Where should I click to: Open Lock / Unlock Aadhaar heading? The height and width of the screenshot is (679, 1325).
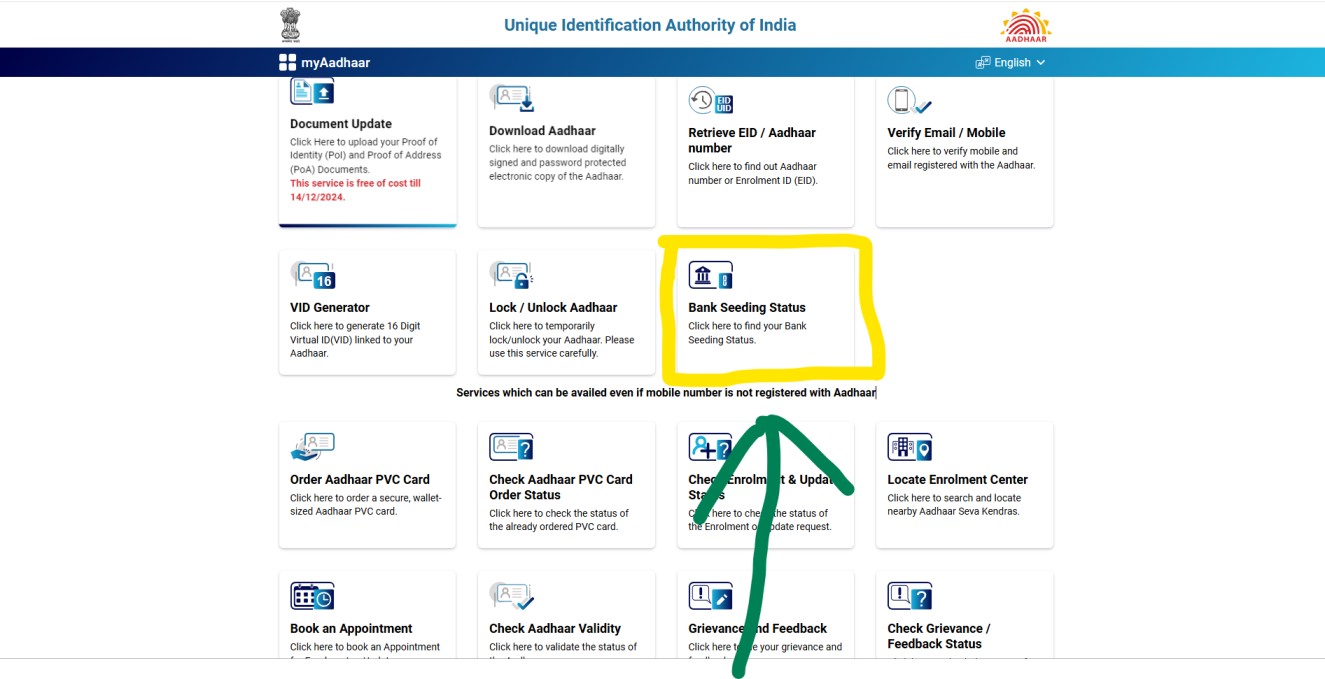[553, 308]
